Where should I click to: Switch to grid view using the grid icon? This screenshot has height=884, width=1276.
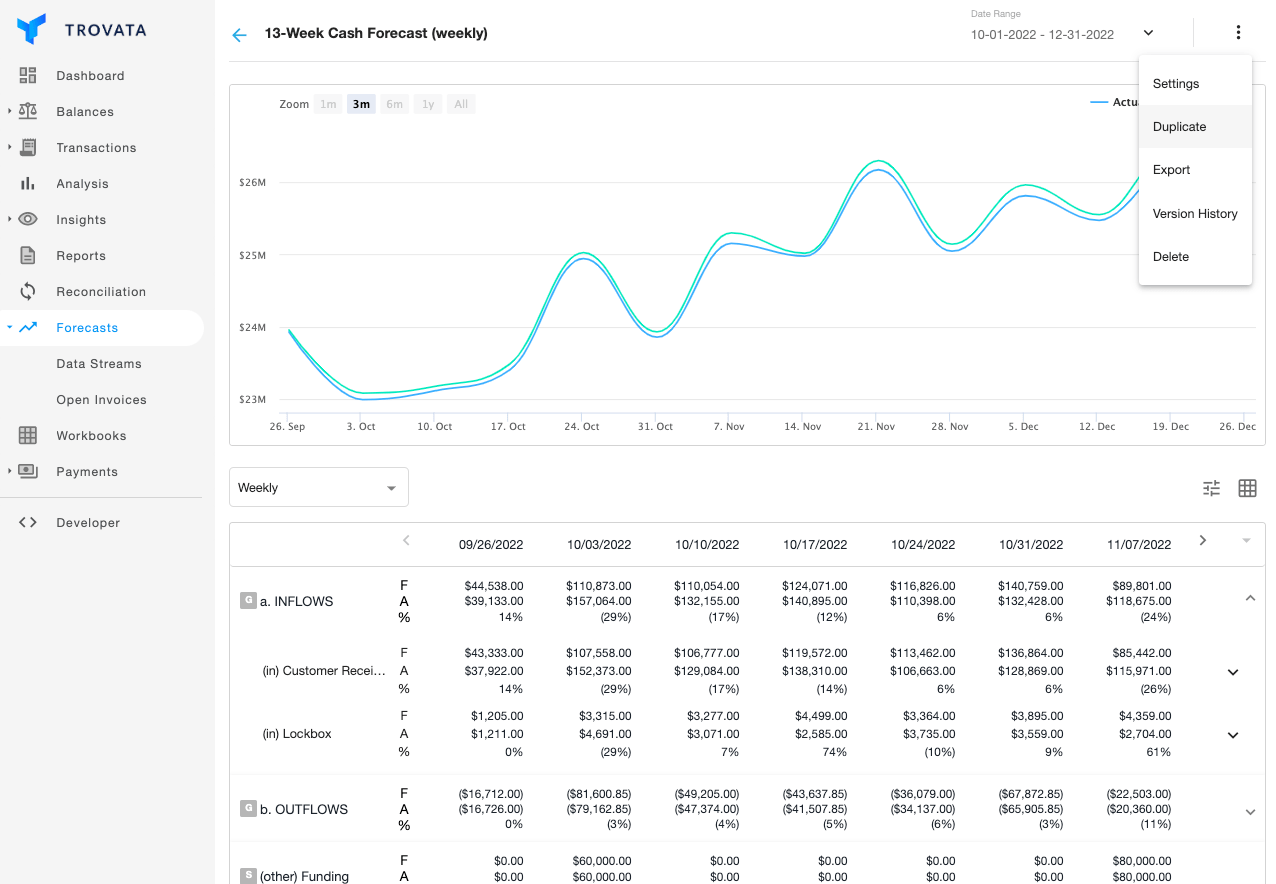pos(1247,488)
